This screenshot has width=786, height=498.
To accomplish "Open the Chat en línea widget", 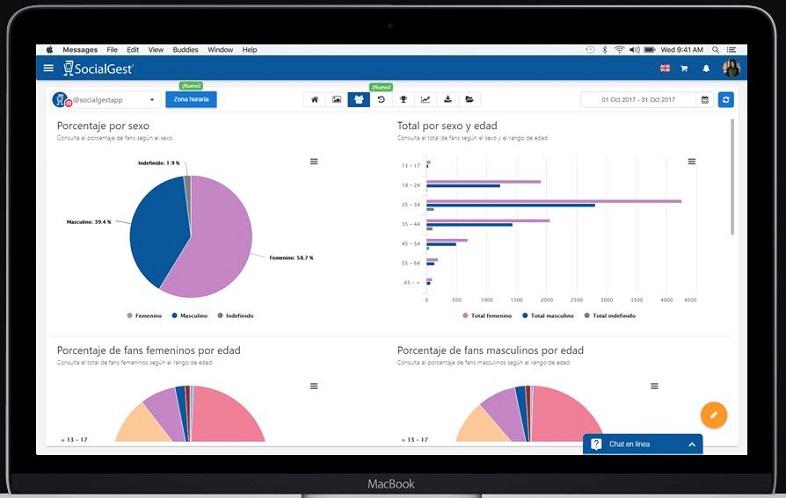I will [643, 444].
